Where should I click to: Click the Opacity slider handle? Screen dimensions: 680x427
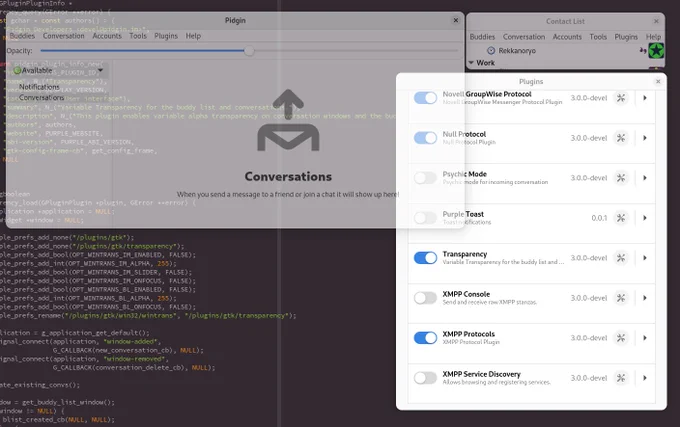[x=249, y=51]
